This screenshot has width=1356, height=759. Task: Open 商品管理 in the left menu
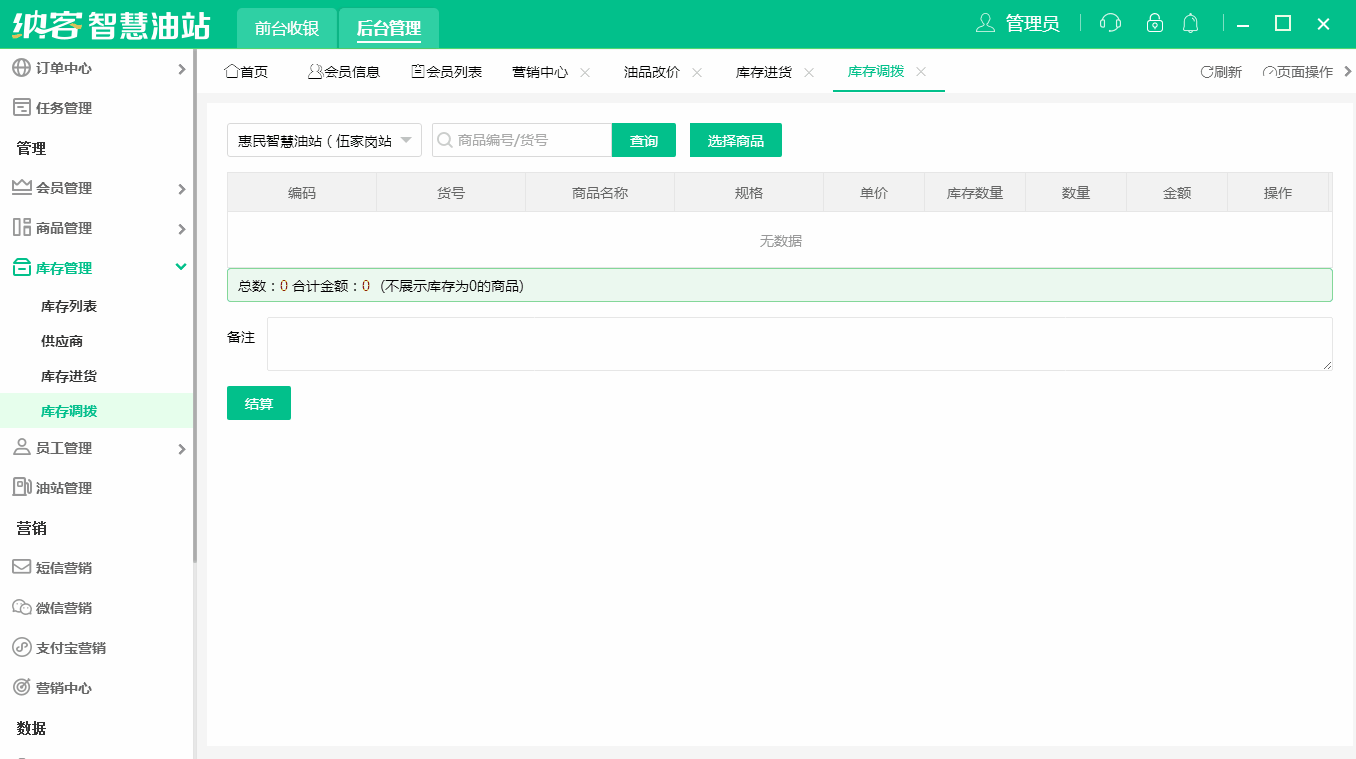[64, 227]
